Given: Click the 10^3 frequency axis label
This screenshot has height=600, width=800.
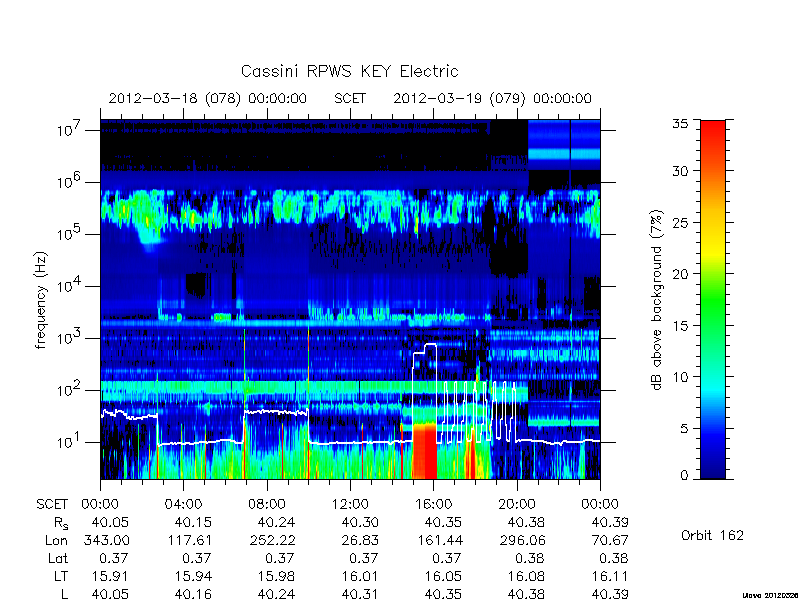Looking at the screenshot, I should [71, 337].
